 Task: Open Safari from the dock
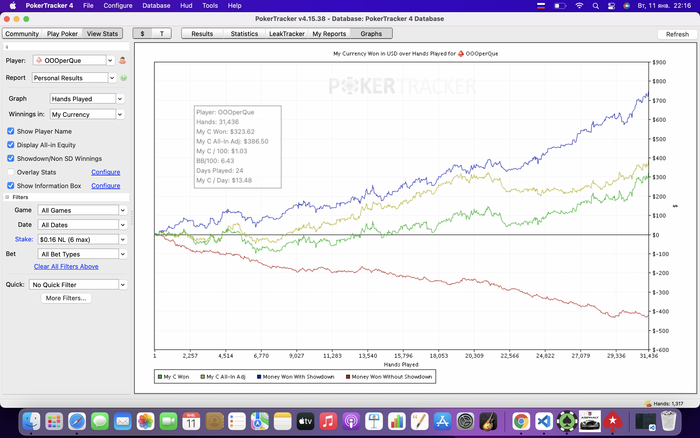77,421
